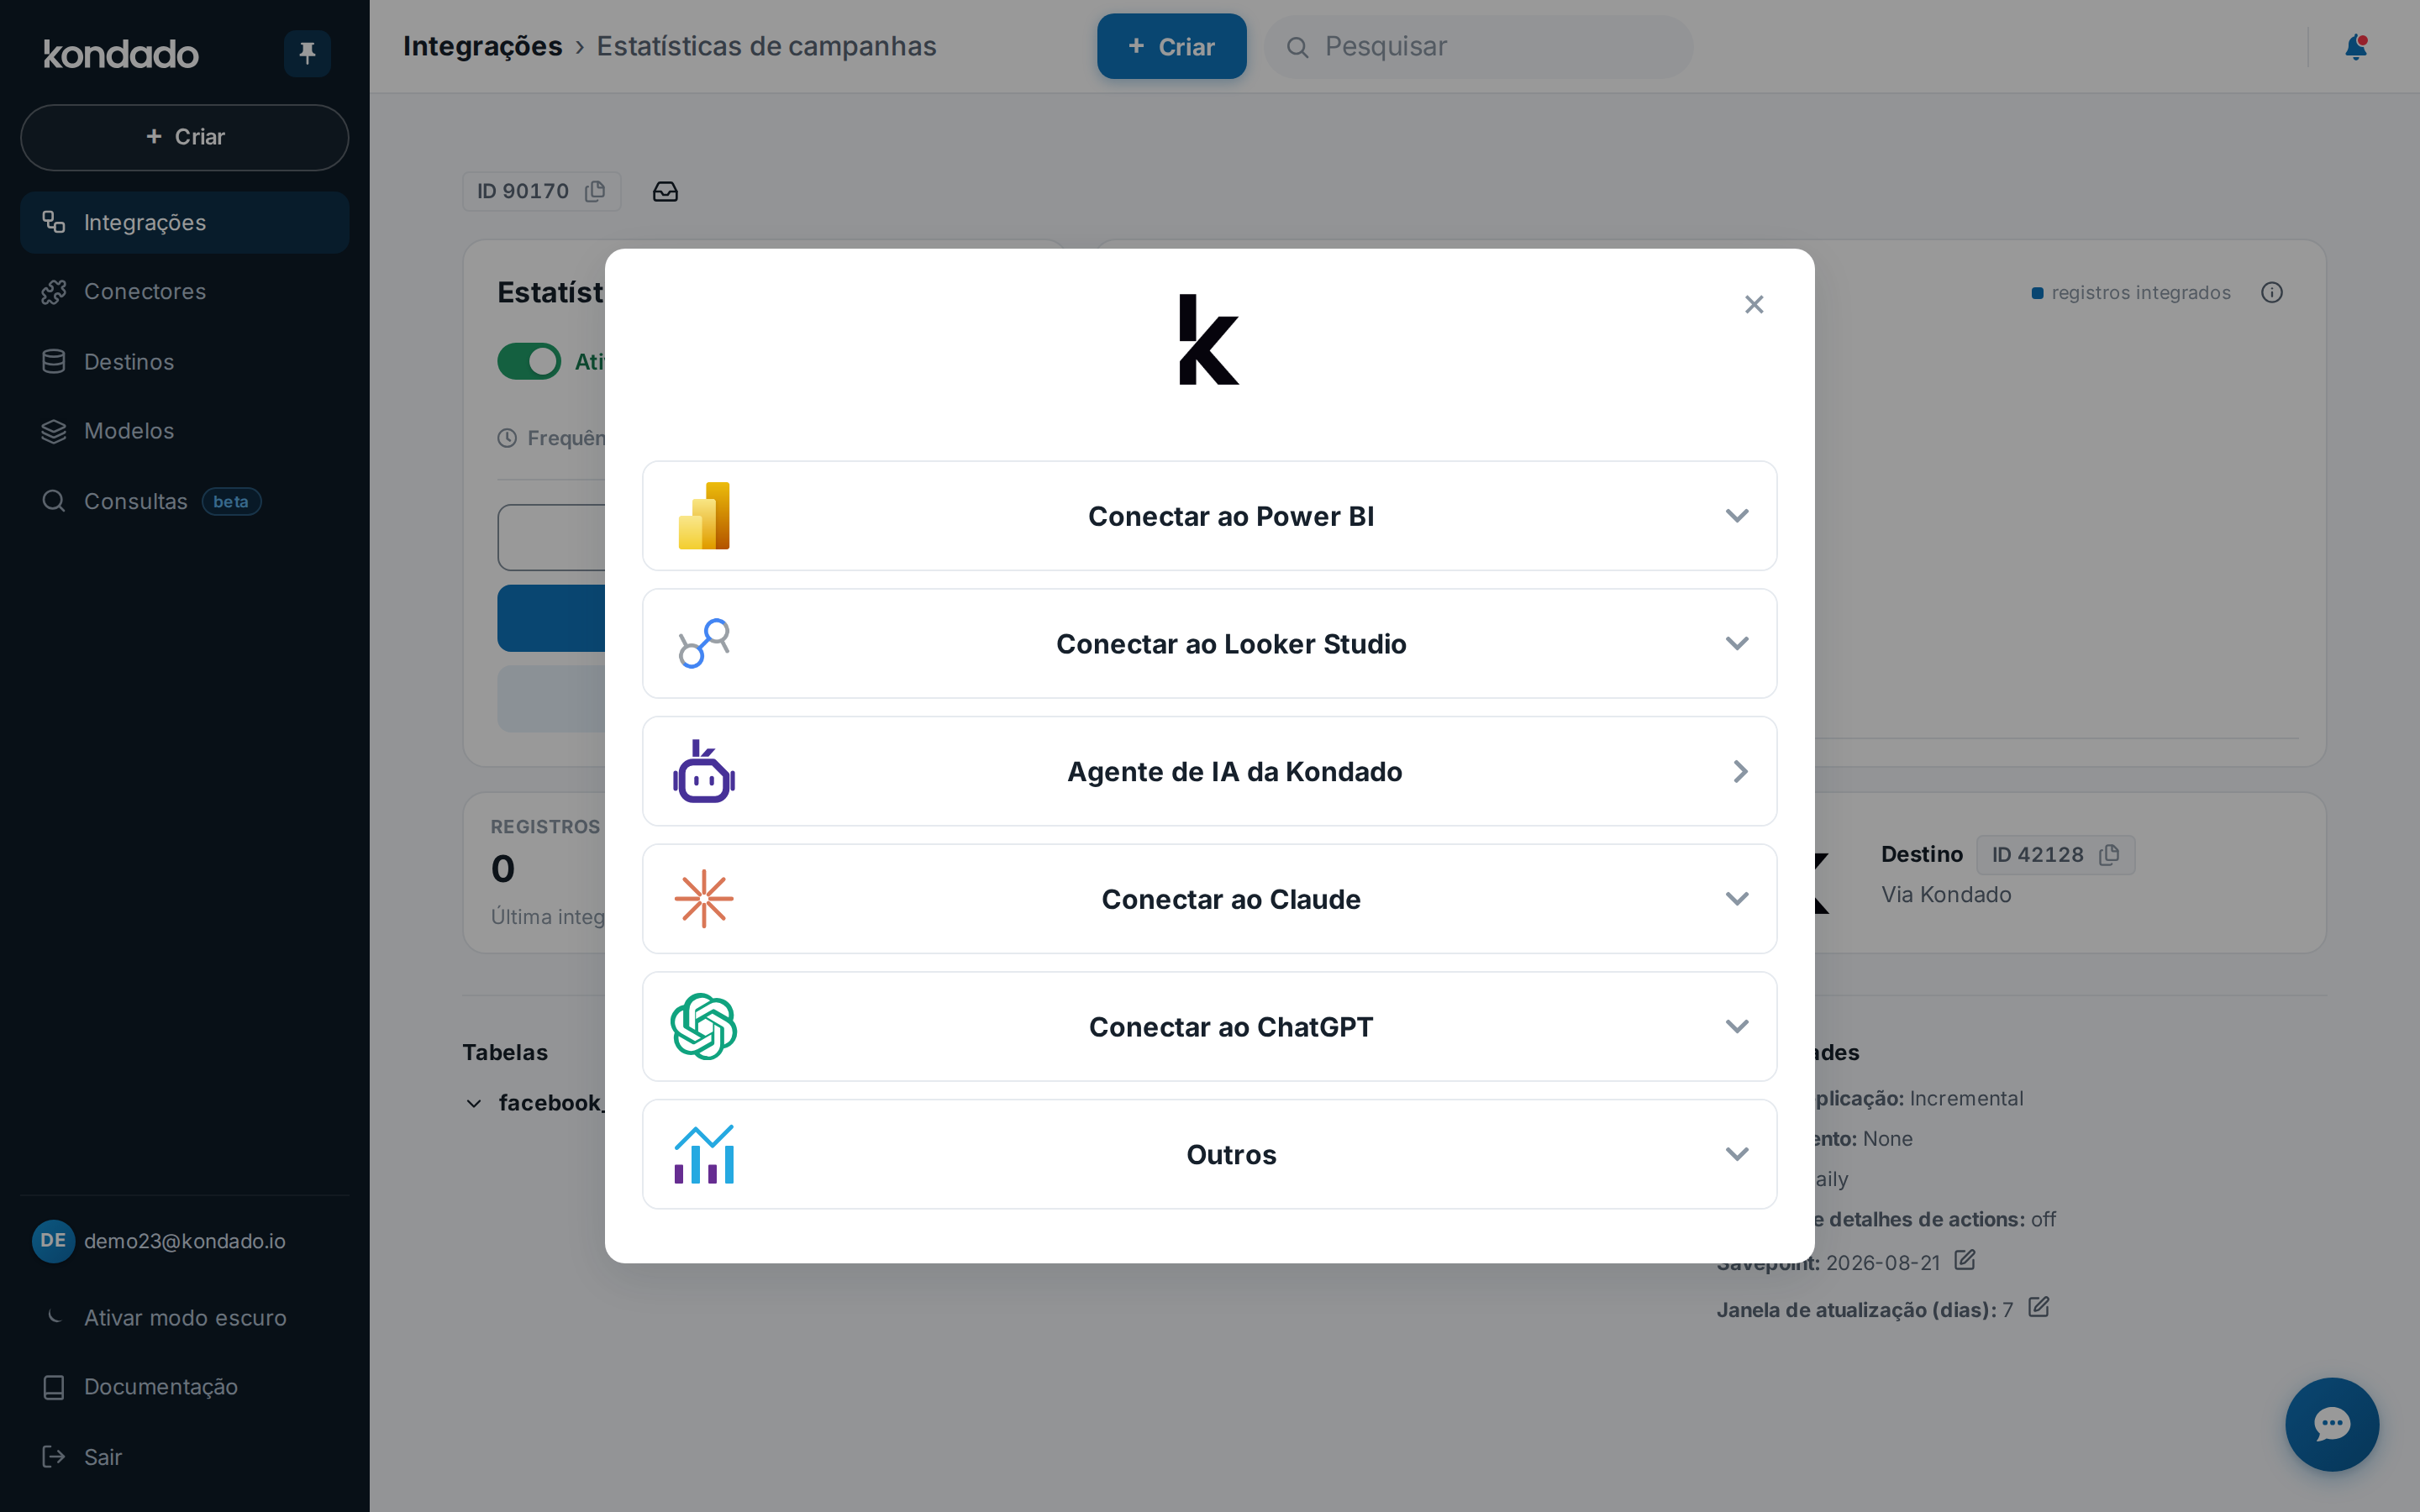Click the Looker Studio logo icon
The height and width of the screenshot is (1512, 2420).
click(x=704, y=643)
